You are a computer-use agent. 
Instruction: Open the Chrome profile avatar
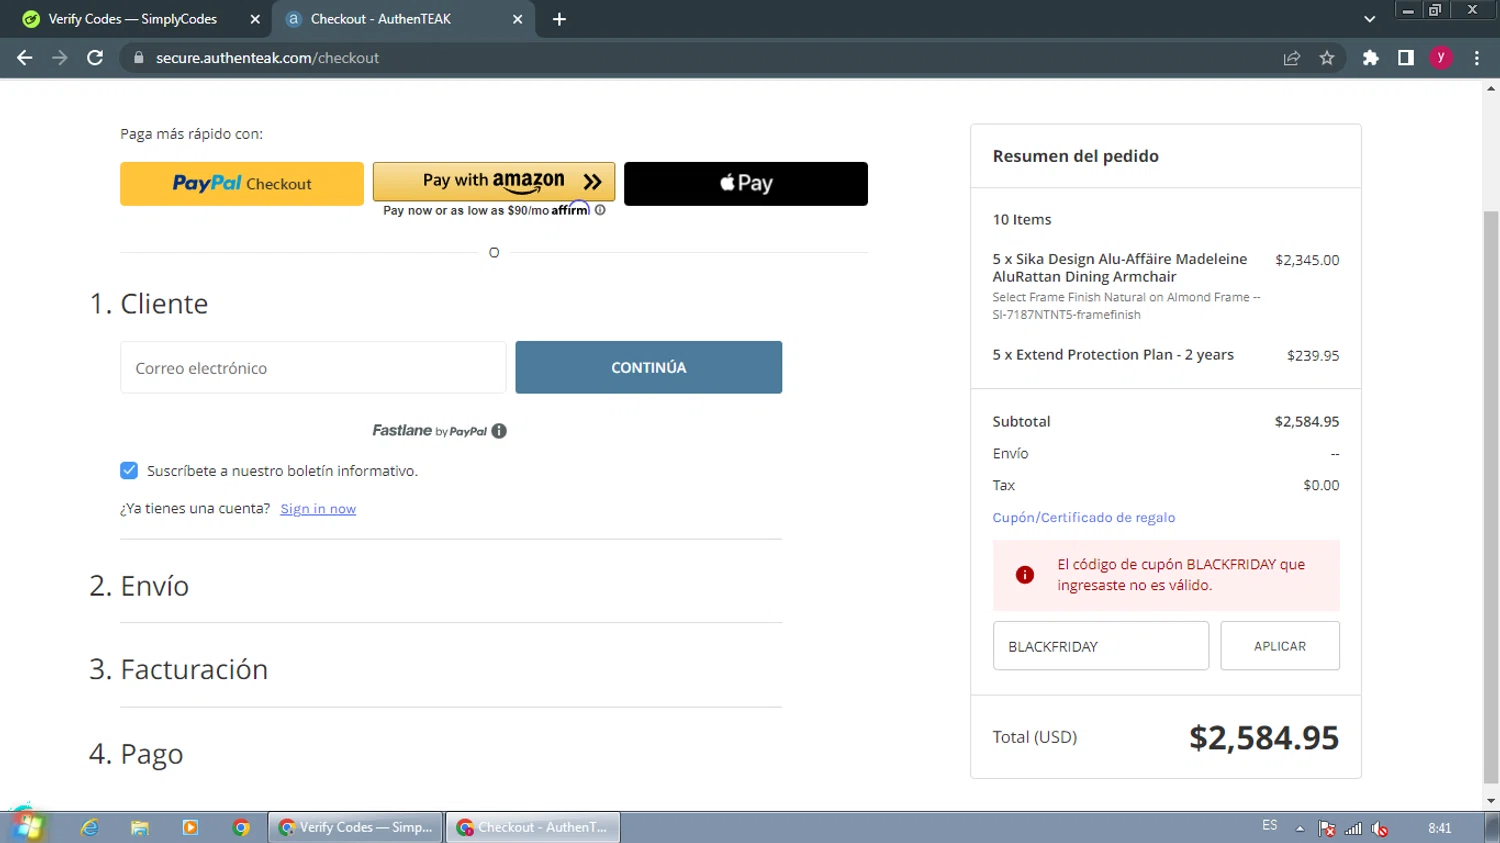coord(1441,58)
